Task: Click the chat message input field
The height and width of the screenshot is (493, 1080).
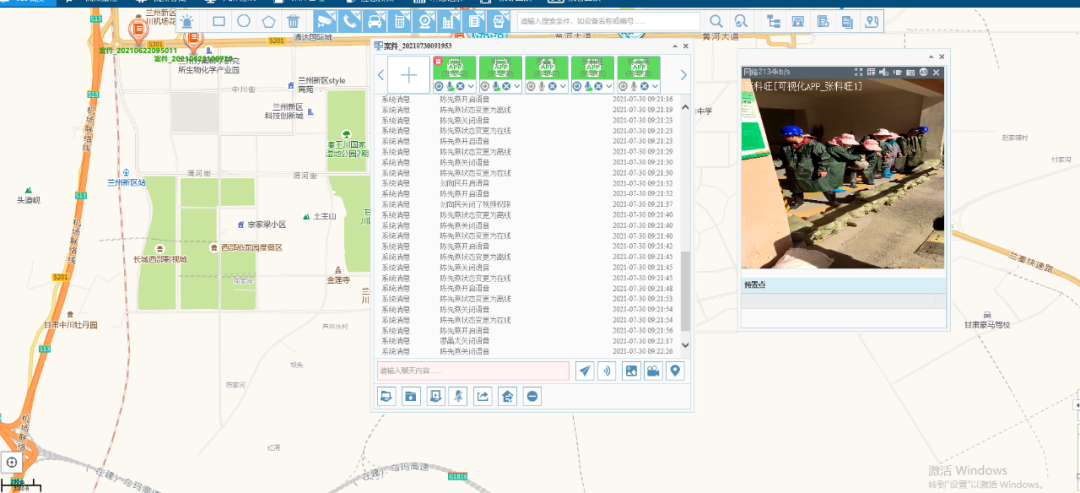Action: (x=473, y=371)
